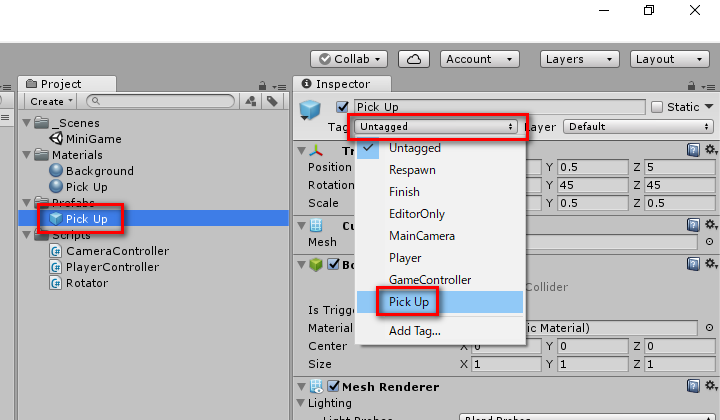This screenshot has height=420, width=720.
Task: Click the Pick Up name field
Action: point(500,107)
